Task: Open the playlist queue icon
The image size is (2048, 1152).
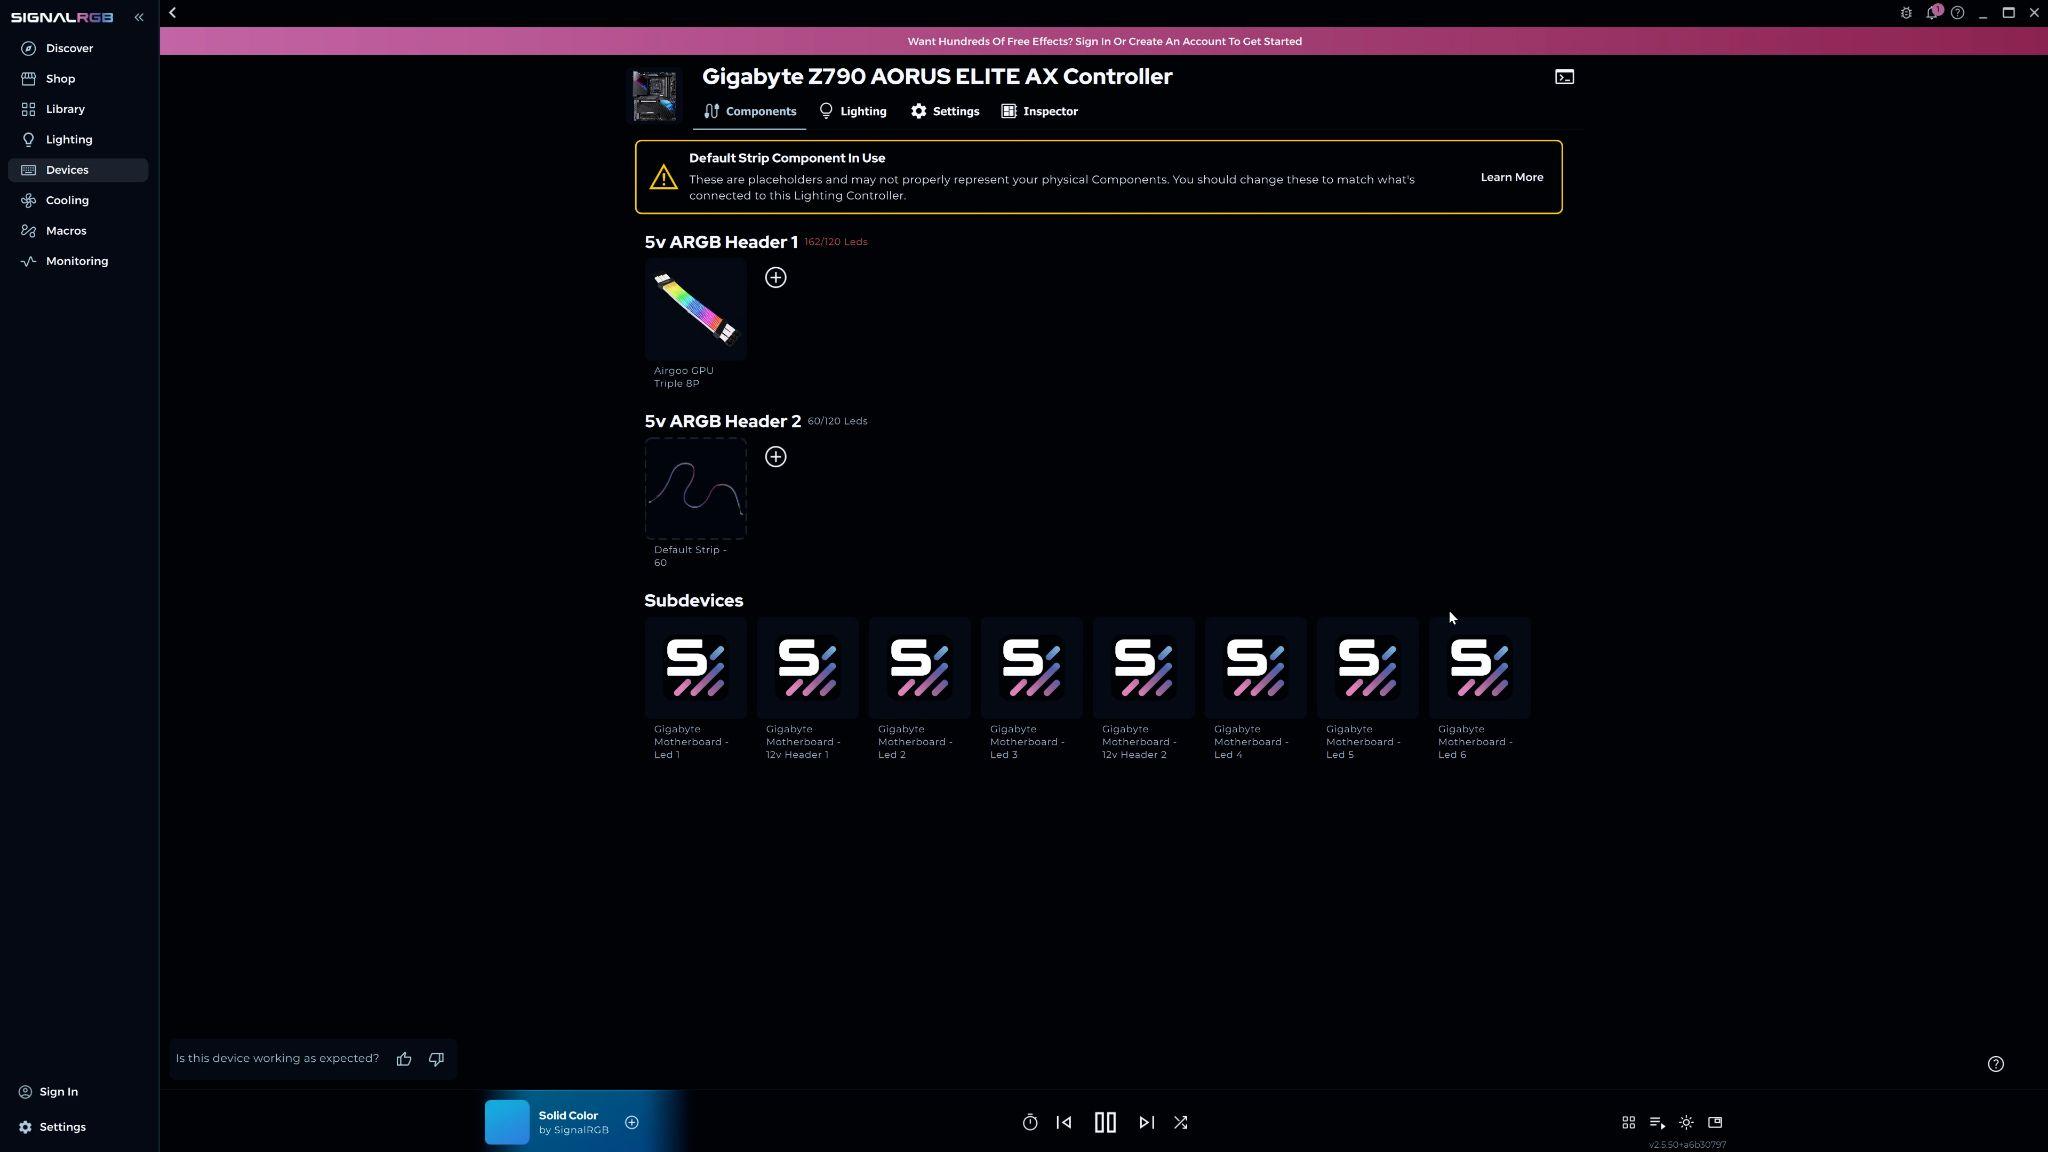Action: [1657, 1123]
